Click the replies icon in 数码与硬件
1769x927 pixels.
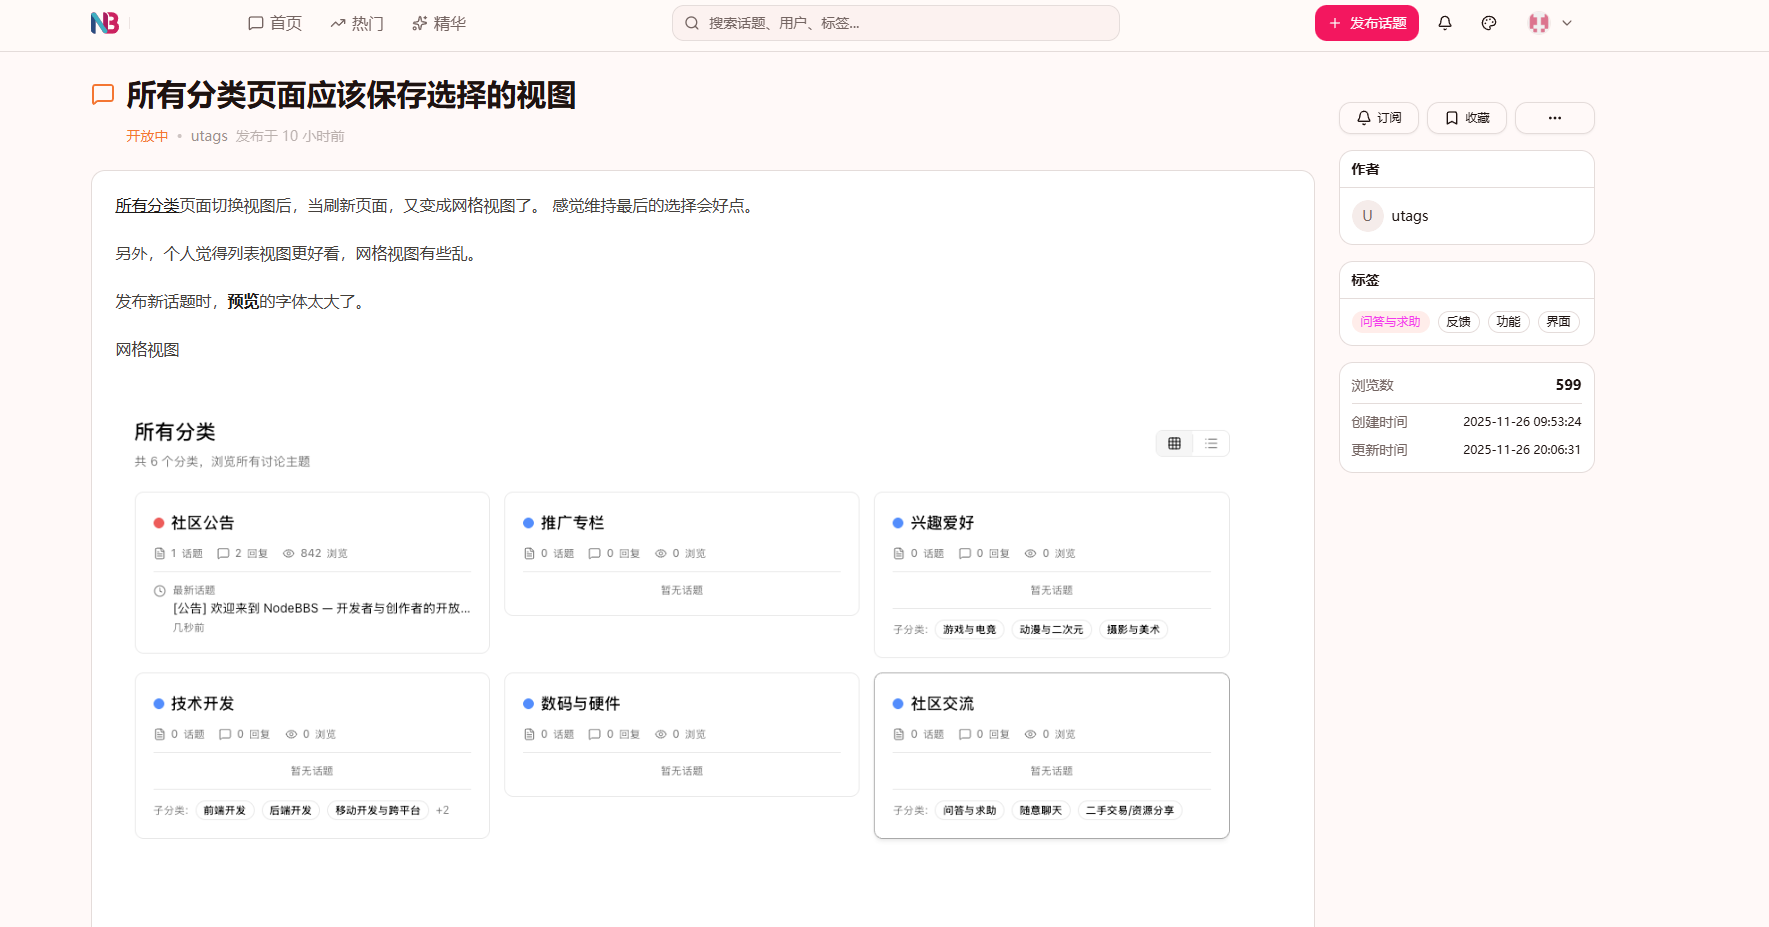coord(595,735)
